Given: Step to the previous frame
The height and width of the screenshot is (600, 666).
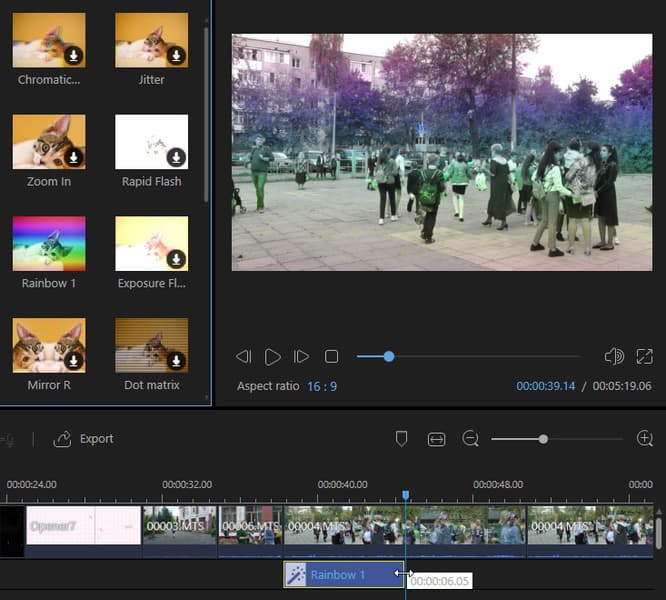Looking at the screenshot, I should [244, 357].
